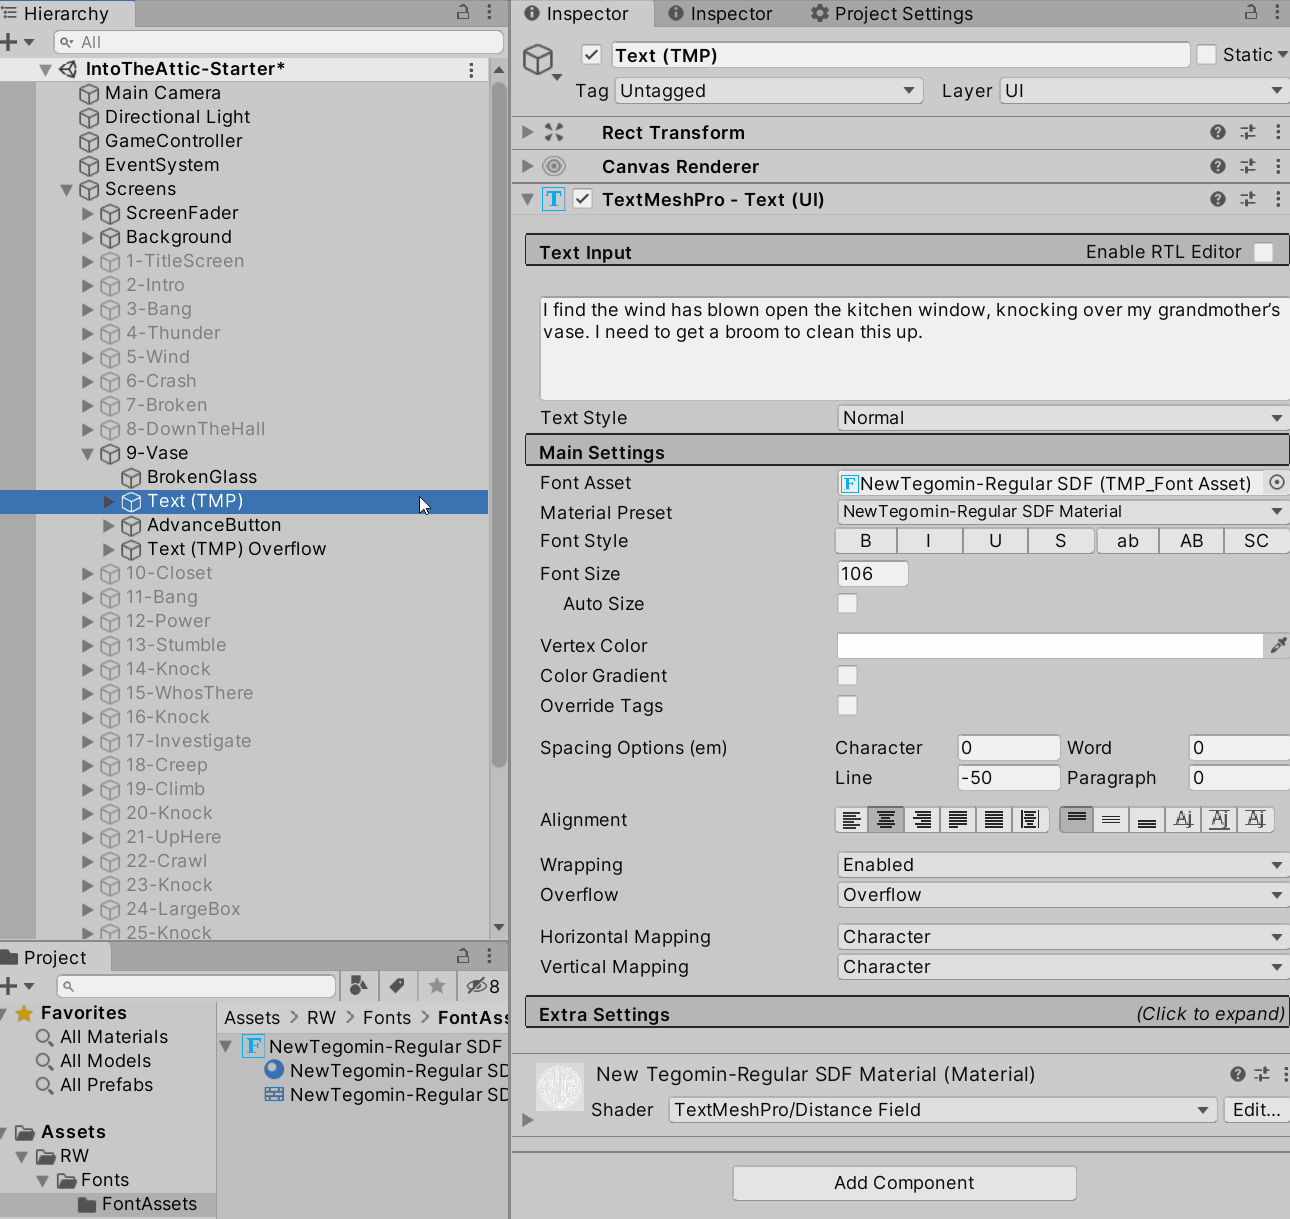Toggle hidden packages visibility icon

pos(483,986)
